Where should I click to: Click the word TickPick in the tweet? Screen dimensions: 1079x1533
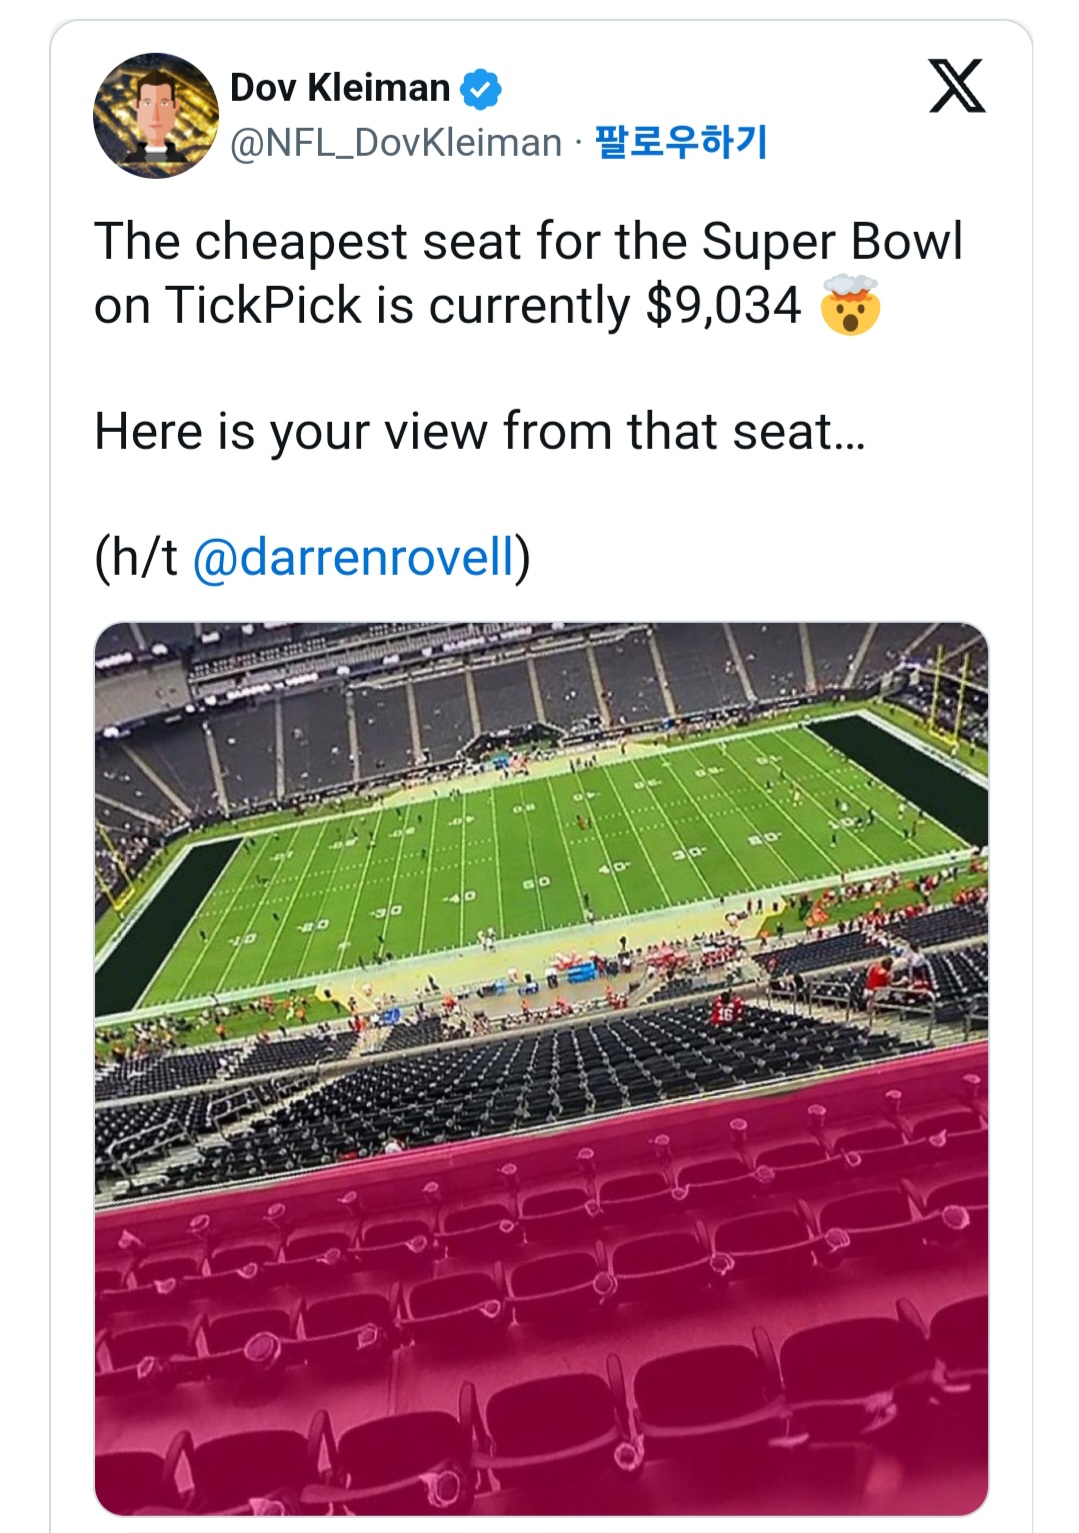click(263, 306)
